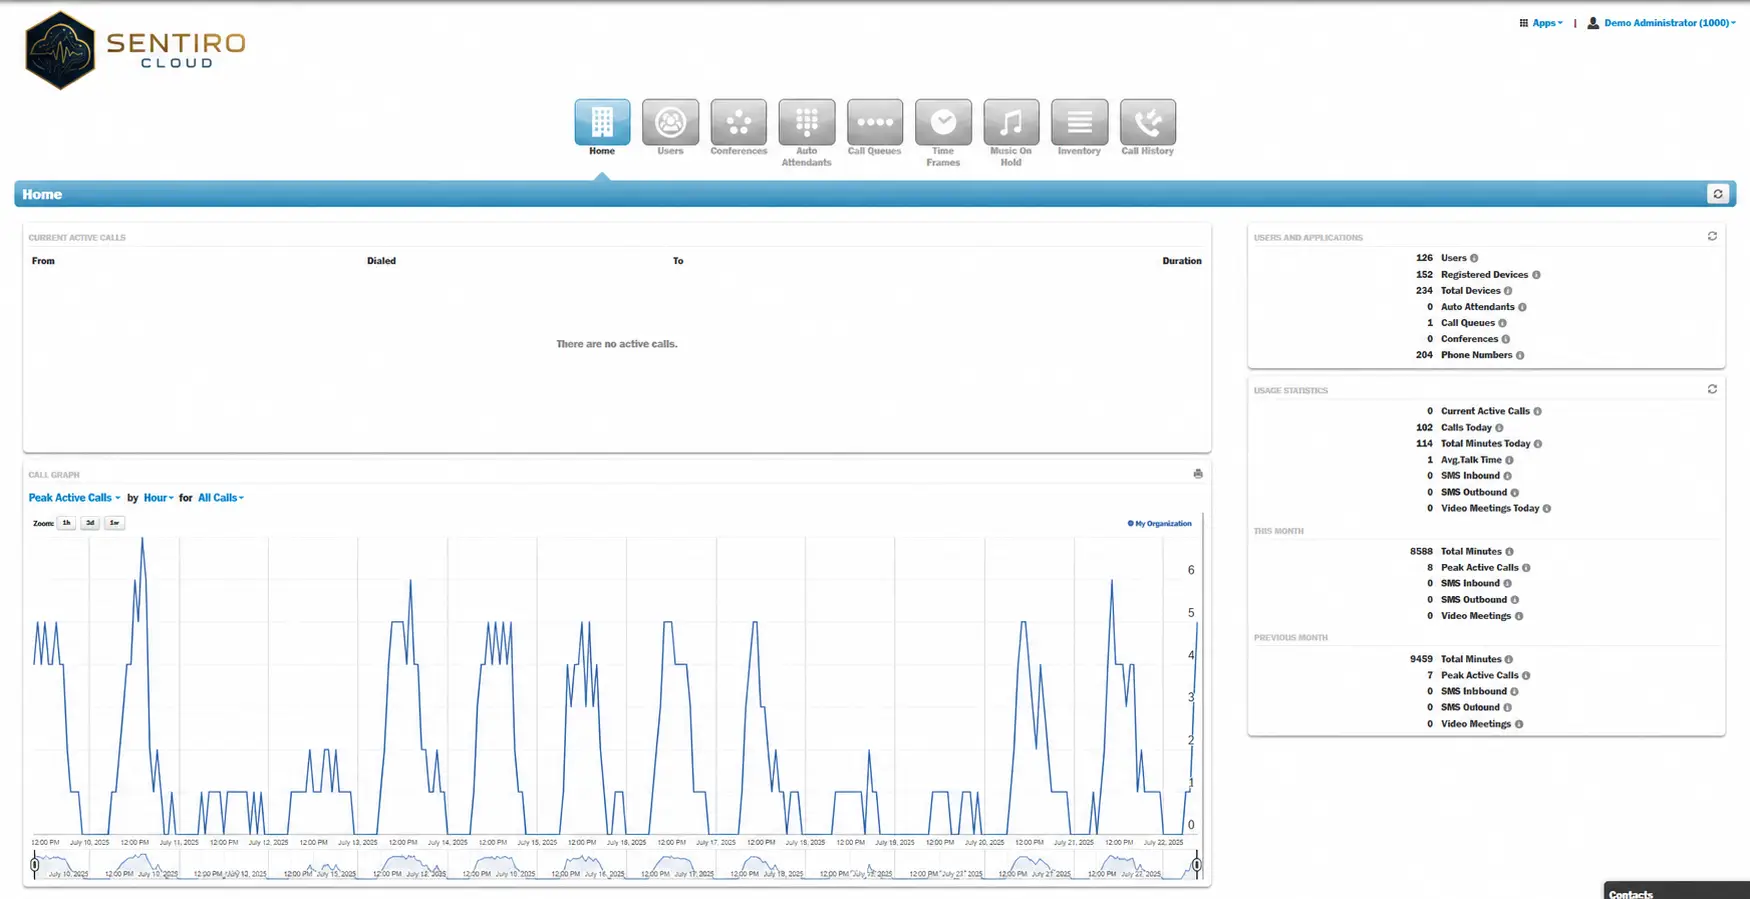Open Time Frames section
Screen dimensions: 1750x899
943,122
